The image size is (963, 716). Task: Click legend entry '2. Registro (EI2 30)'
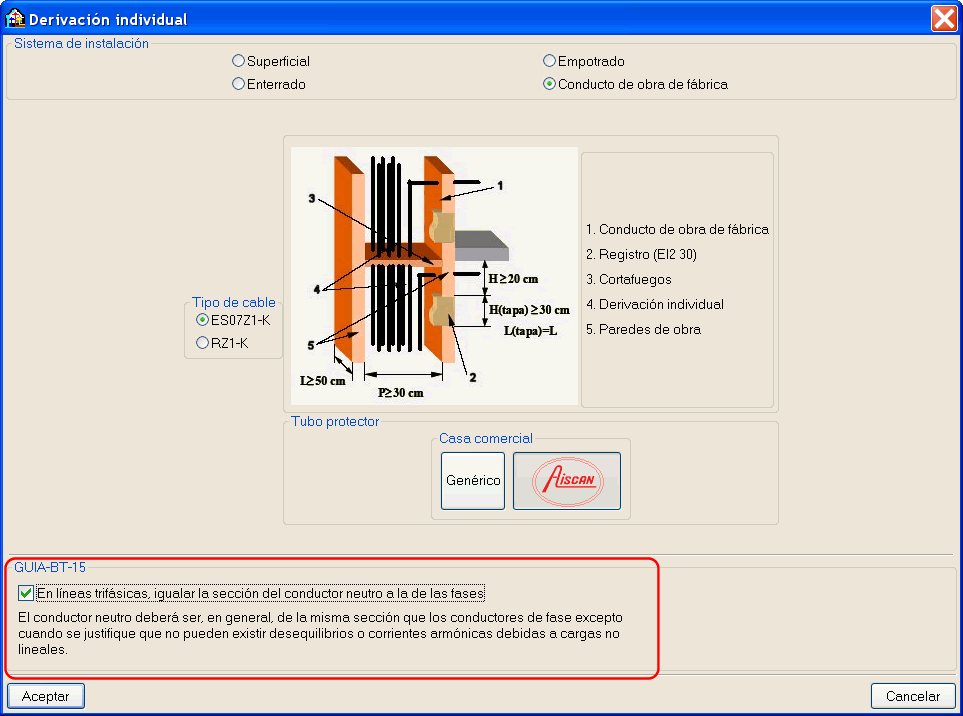pos(641,254)
